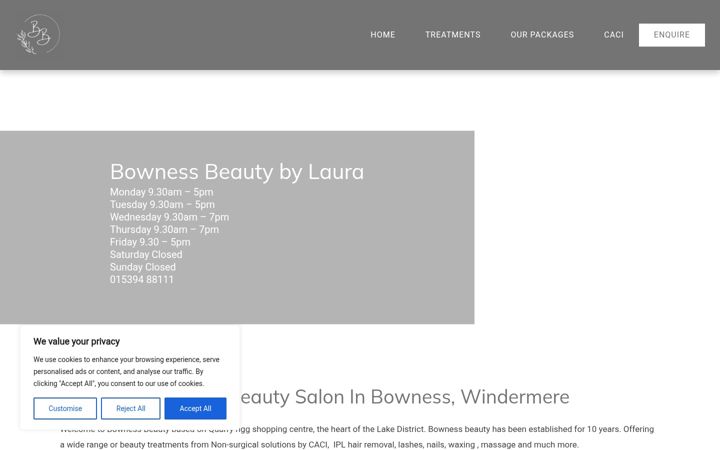Screen dimensions: 720x450
Task: Select the Wednesday 9.30am – 7pm line
Action: pos(169,217)
